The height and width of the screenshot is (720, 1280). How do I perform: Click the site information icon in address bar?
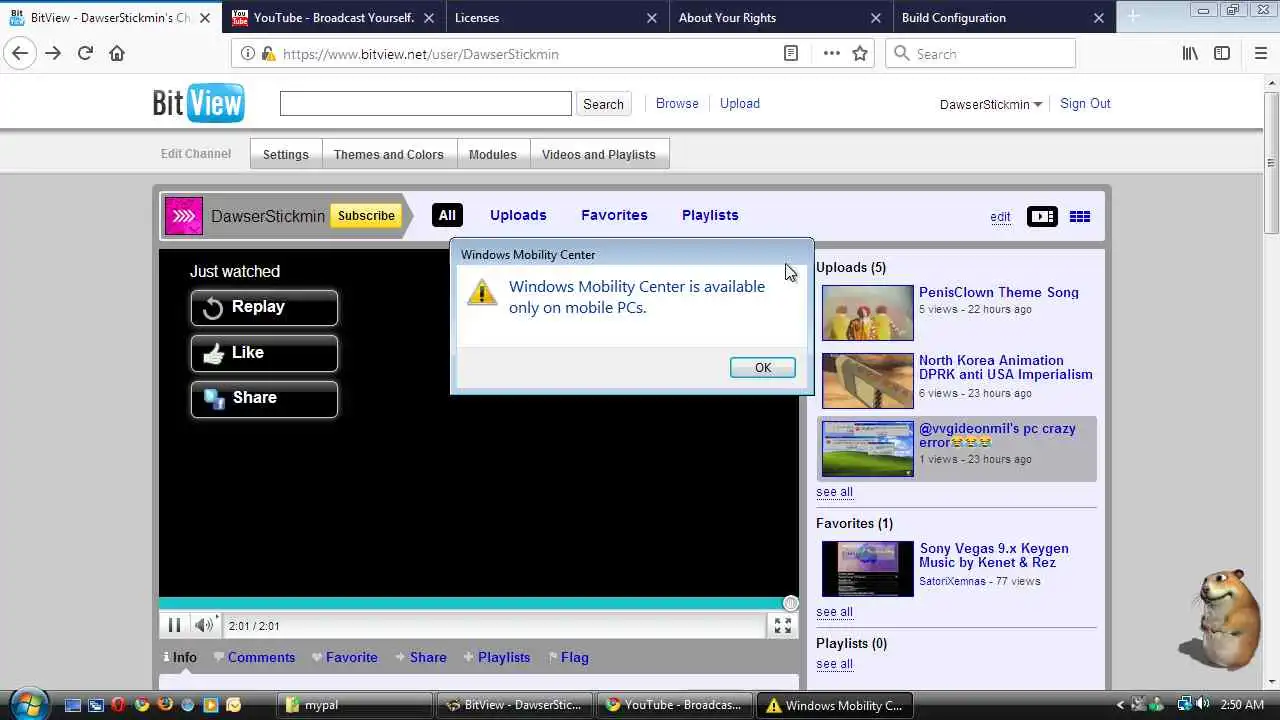point(249,54)
